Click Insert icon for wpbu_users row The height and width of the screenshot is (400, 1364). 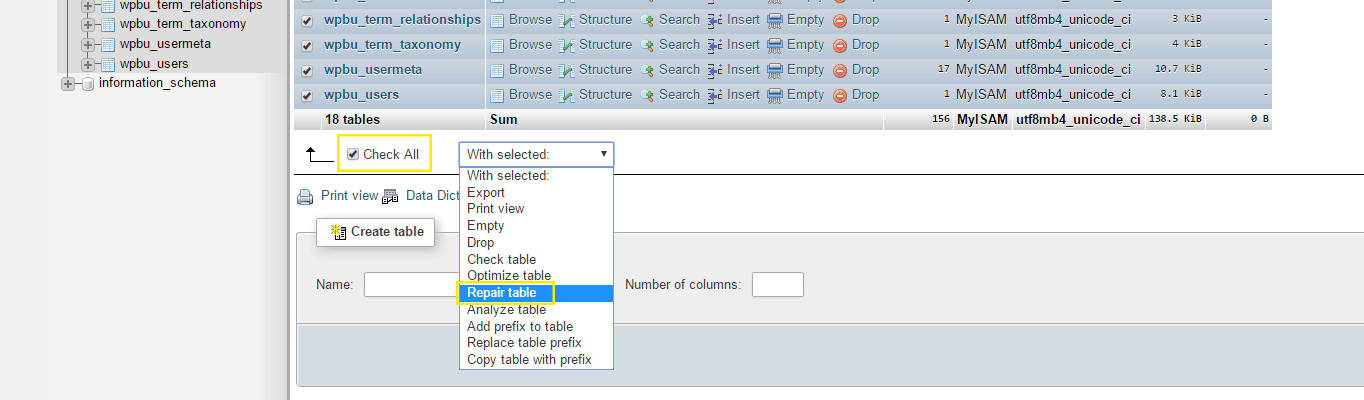tap(715, 95)
